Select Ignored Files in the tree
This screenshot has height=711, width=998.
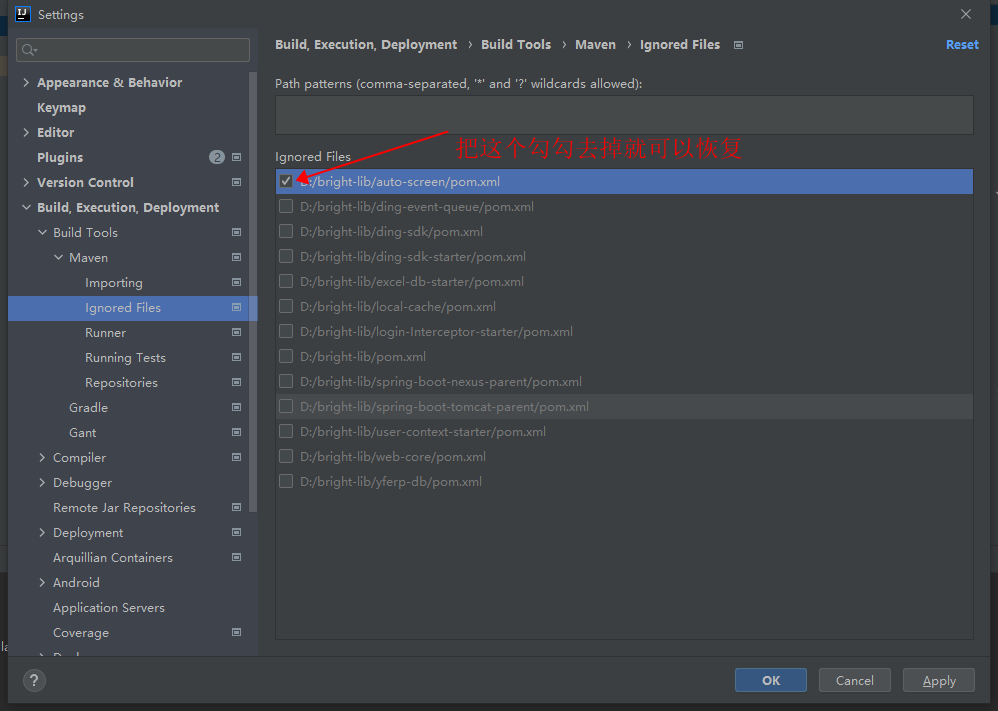pyautogui.click(x=132, y=308)
